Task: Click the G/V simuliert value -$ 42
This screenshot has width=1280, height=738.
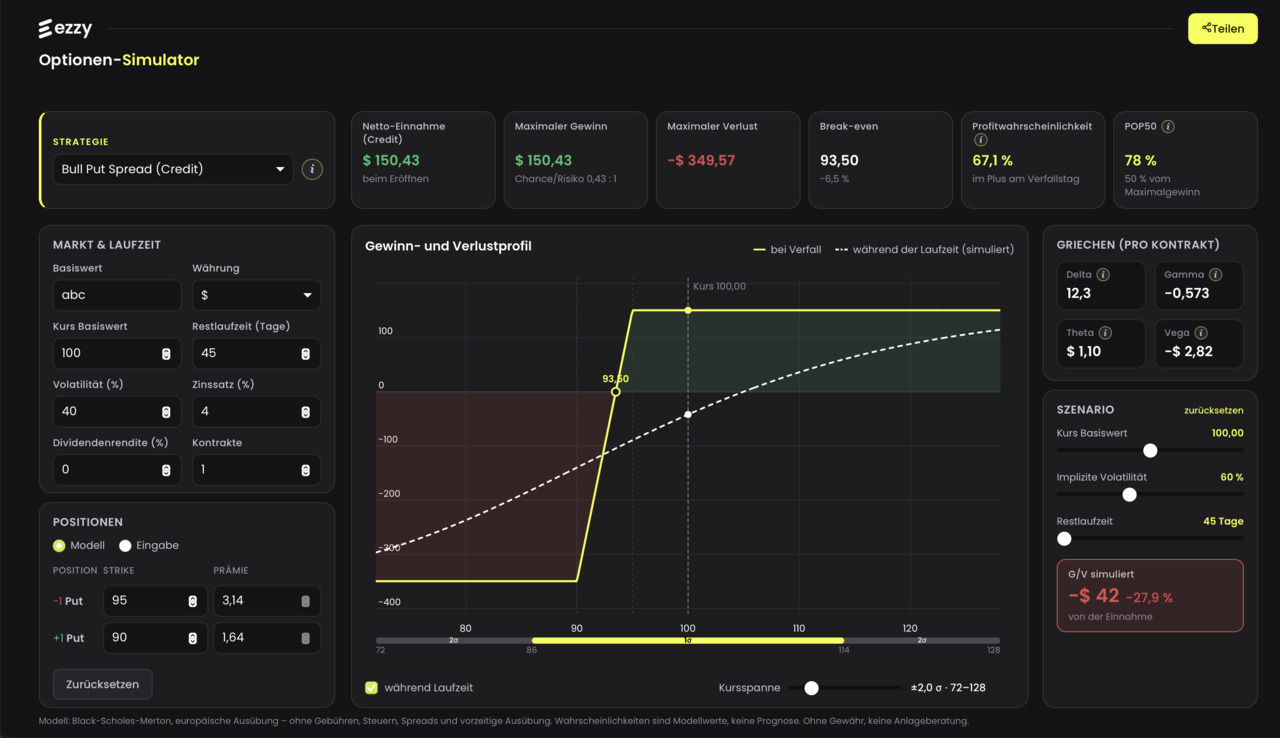Action: (x=1094, y=596)
